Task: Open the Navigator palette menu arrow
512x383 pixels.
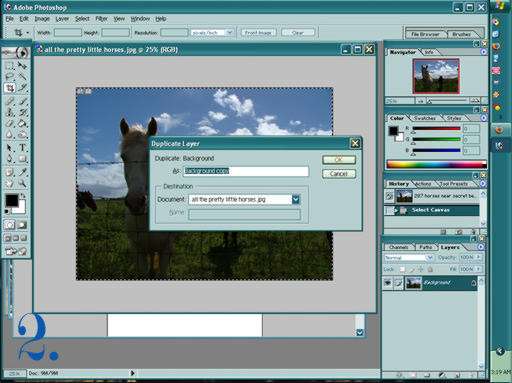Action: [x=483, y=52]
